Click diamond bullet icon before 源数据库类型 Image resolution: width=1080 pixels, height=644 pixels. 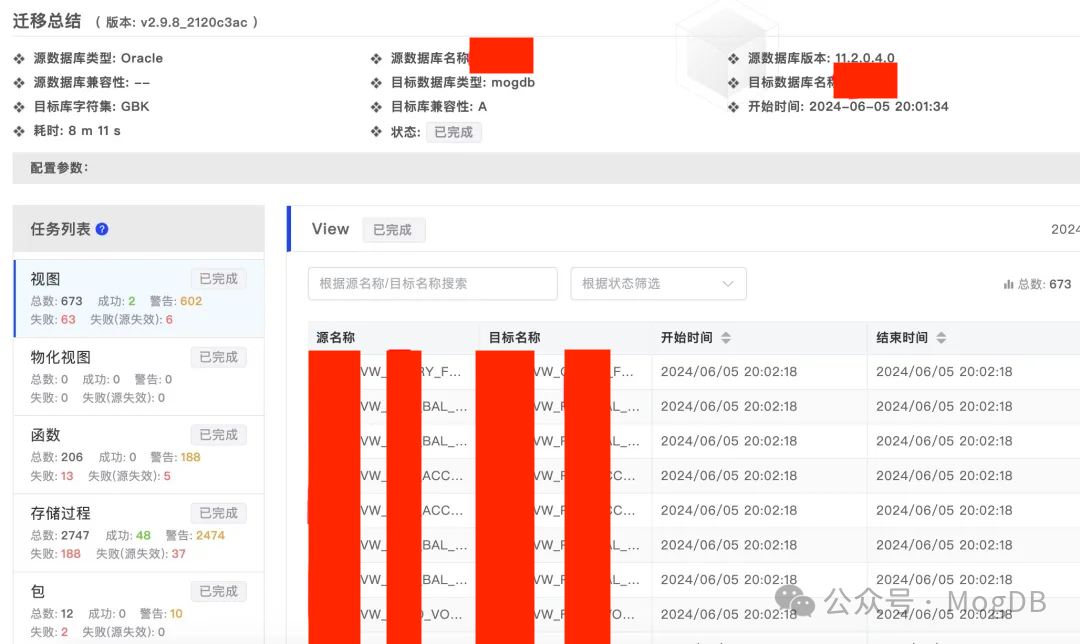coord(19,59)
